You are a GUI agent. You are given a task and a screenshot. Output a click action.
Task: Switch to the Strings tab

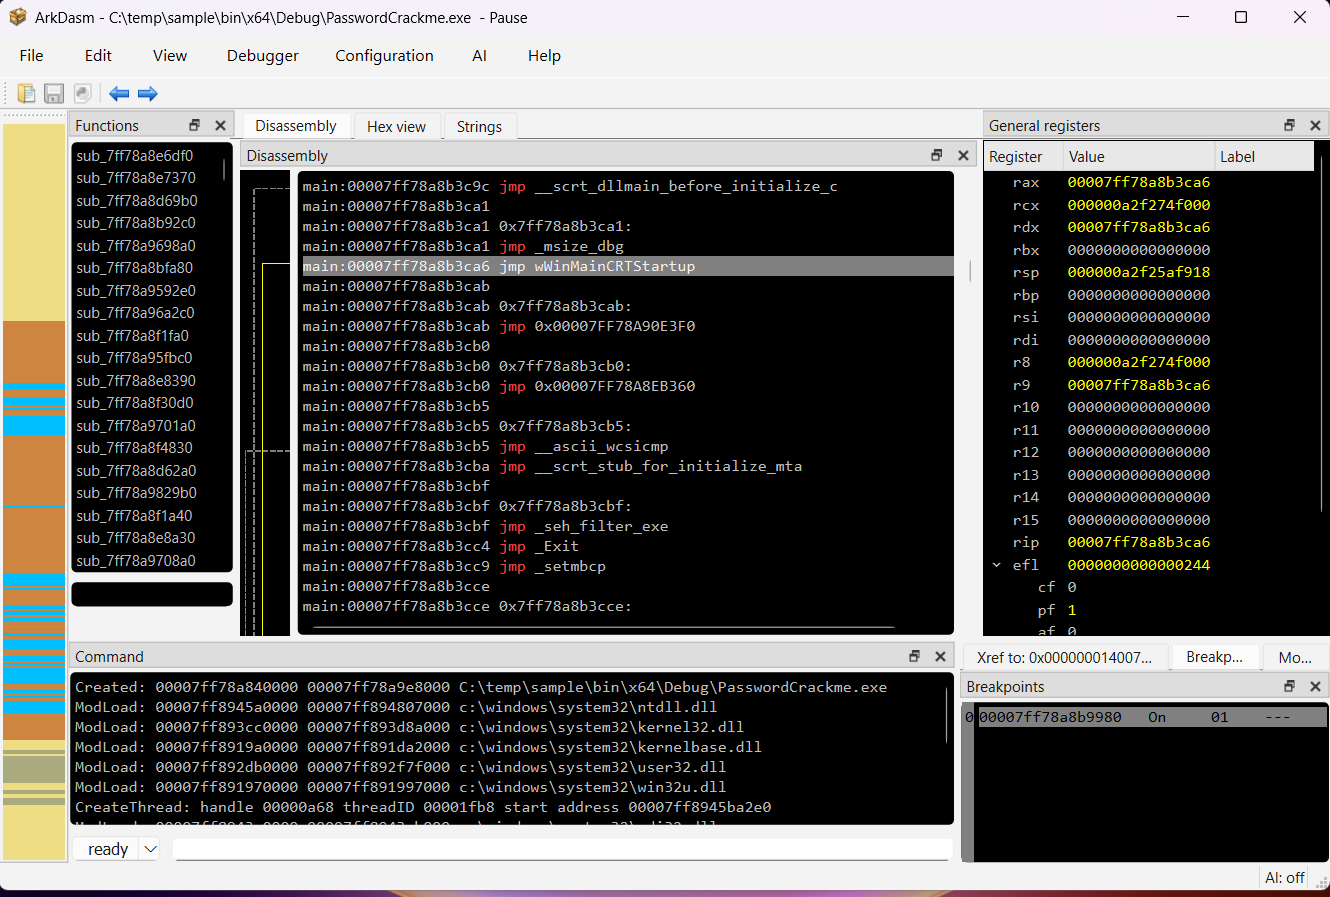[479, 126]
